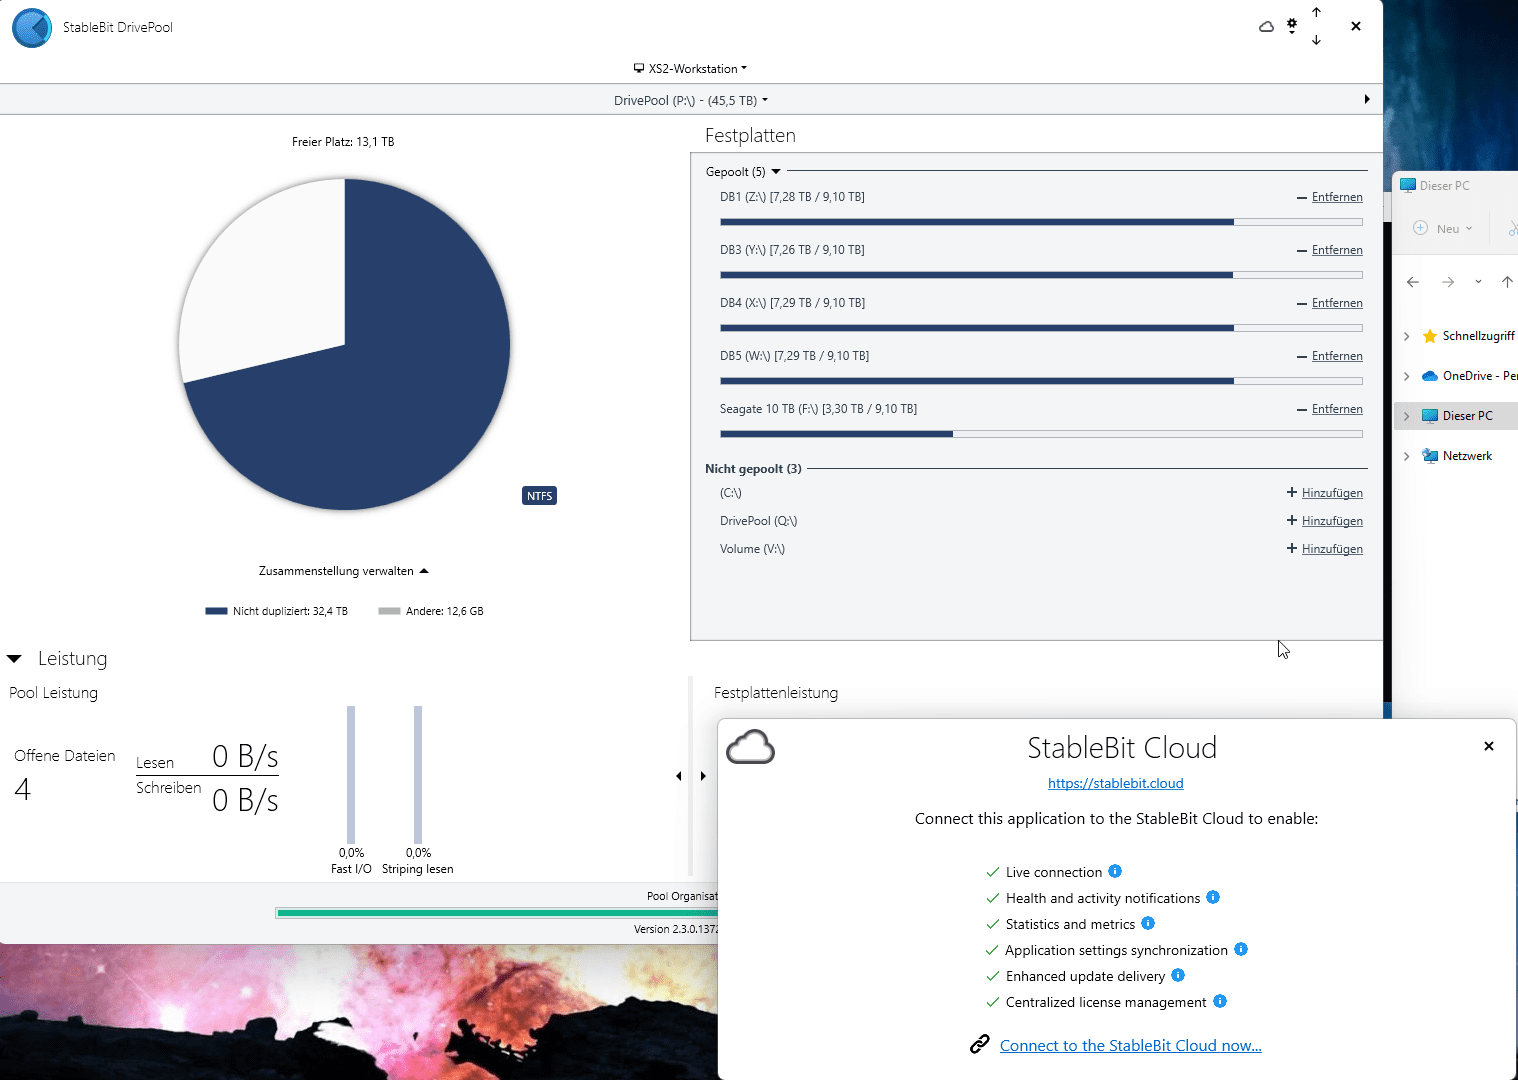Expand Dieser PC node in Explorer tree

tap(1407, 416)
